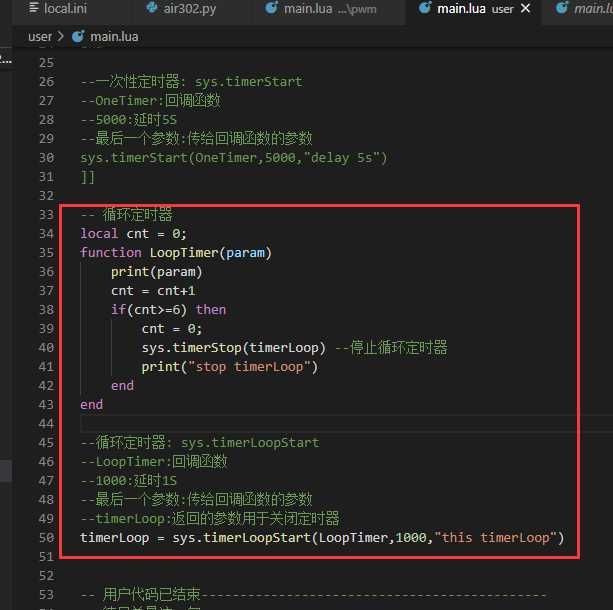The height and width of the screenshot is (610, 613).
Task: Switch to the main.lua pwm tab
Action: point(321,8)
